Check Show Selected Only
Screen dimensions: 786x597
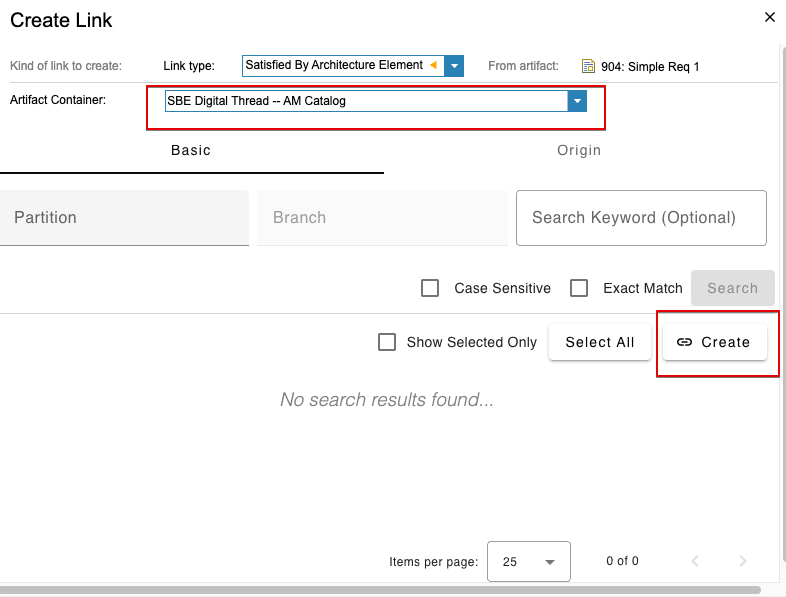387,342
